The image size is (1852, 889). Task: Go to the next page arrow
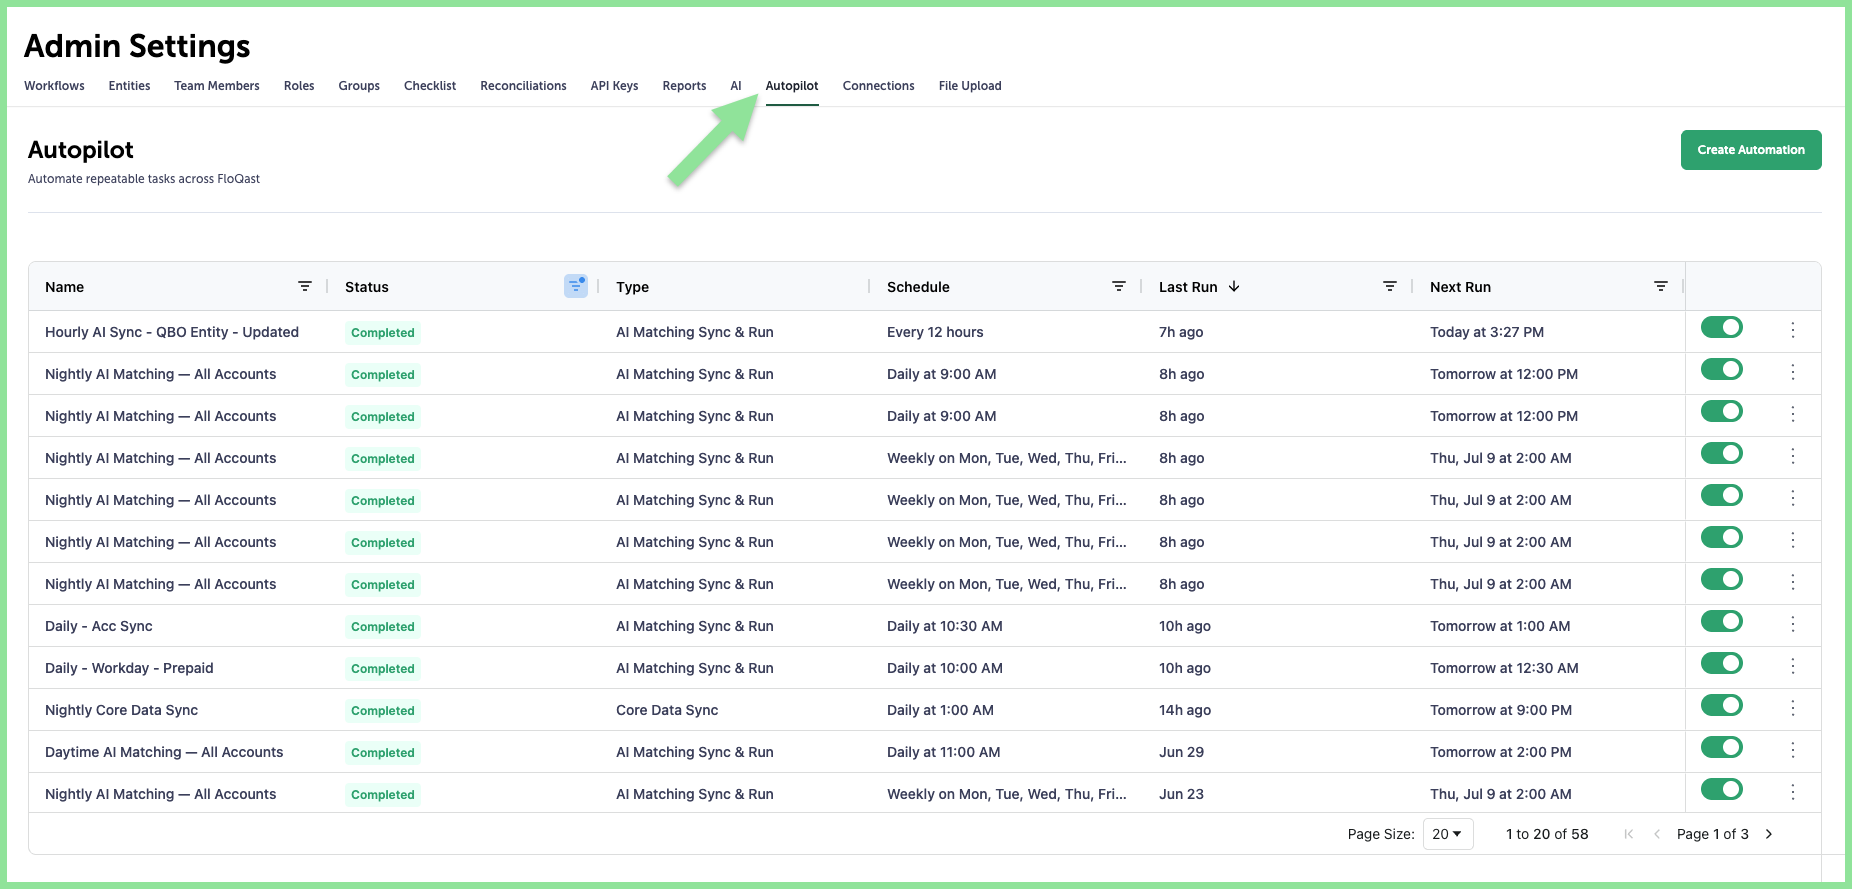(1769, 834)
